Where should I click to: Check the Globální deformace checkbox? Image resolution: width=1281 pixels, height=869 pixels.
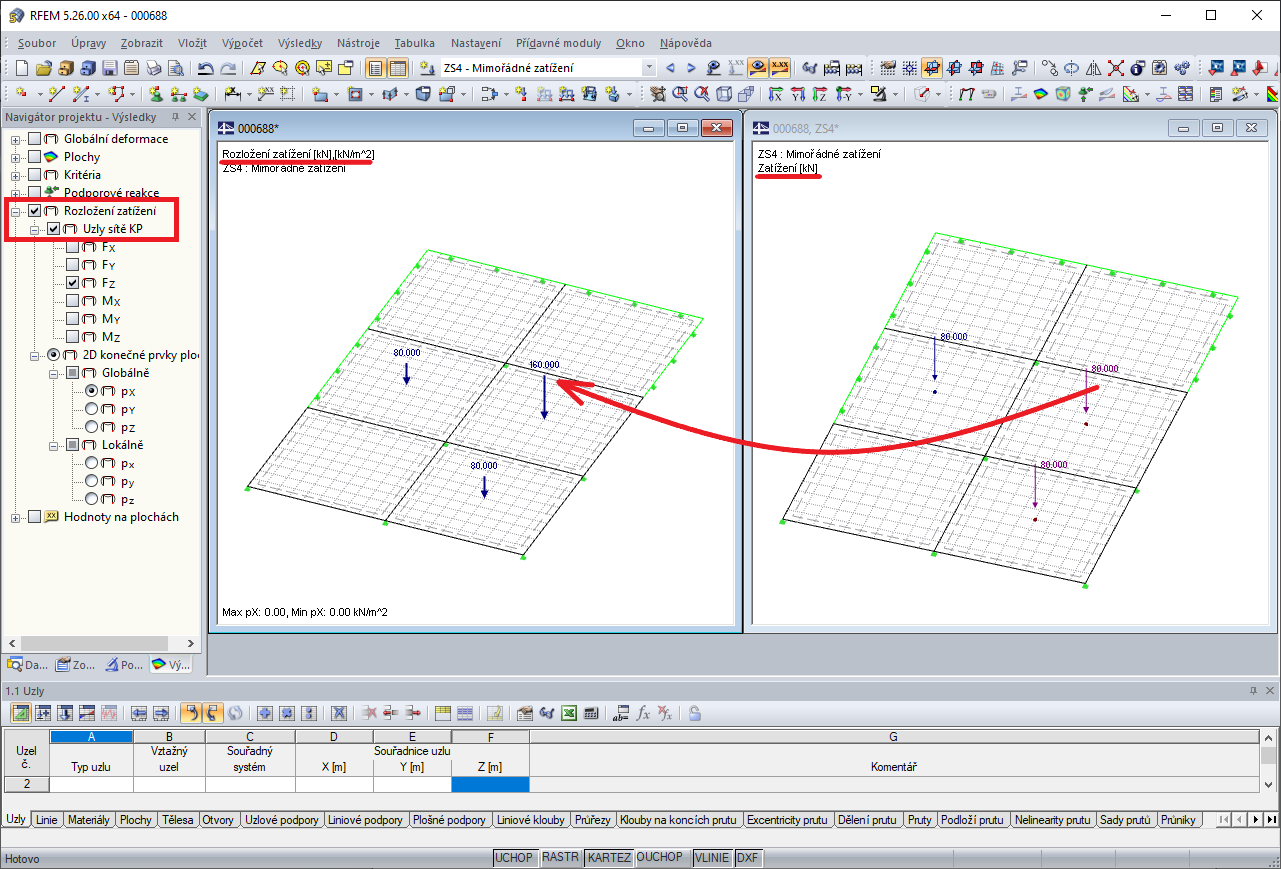[35, 139]
